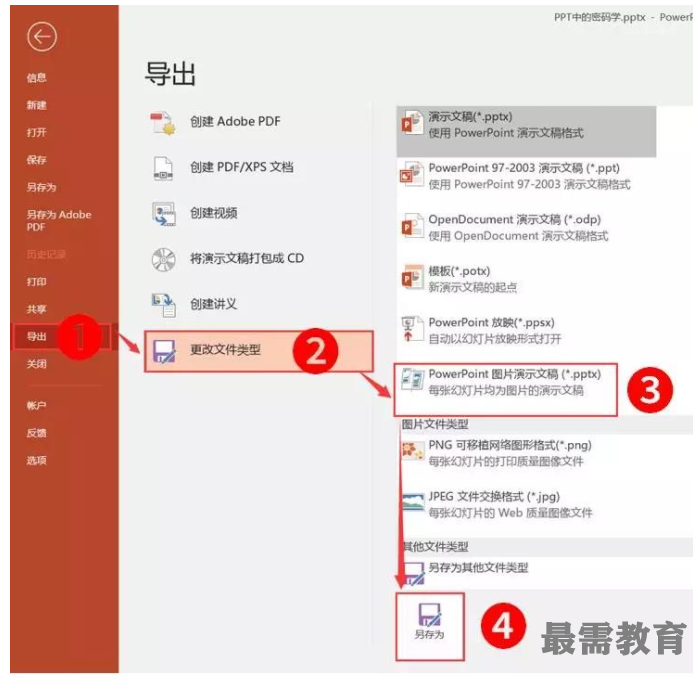Open the 反馈 page

coord(36,433)
